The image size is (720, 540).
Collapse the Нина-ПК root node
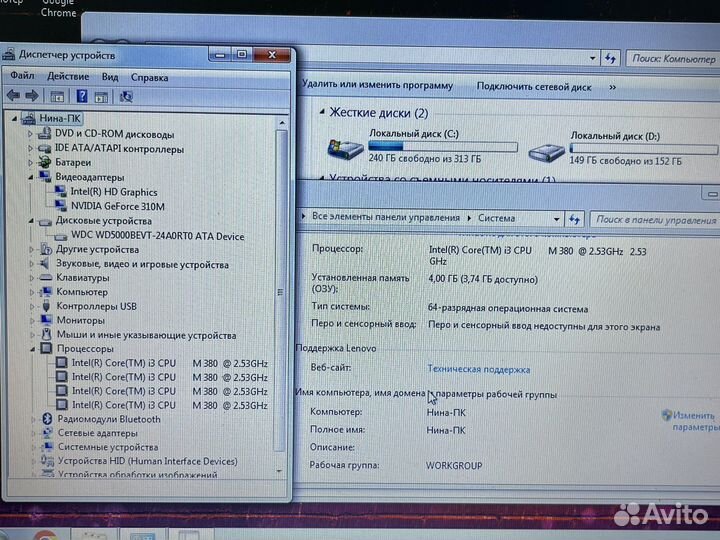click(x=14, y=118)
